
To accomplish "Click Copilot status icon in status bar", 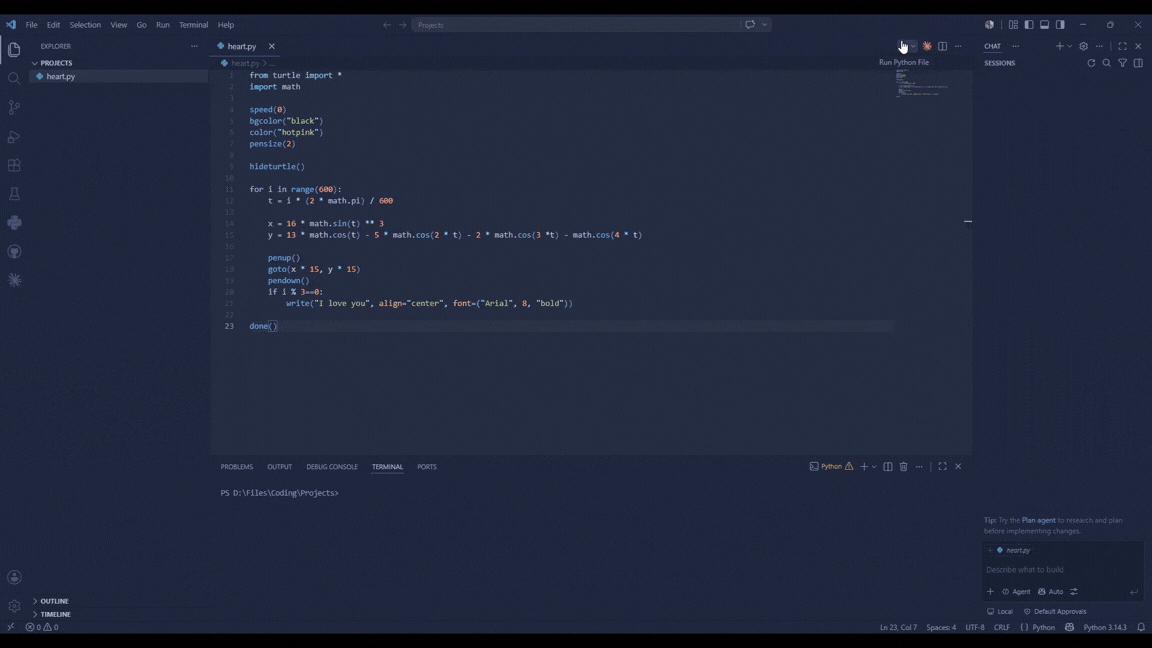I will pos(1070,627).
